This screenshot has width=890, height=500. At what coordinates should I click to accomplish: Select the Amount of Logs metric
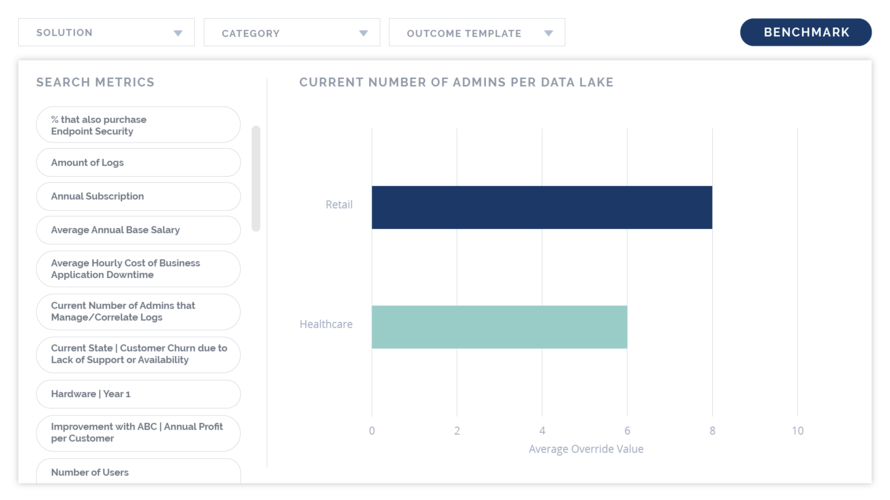(x=138, y=162)
